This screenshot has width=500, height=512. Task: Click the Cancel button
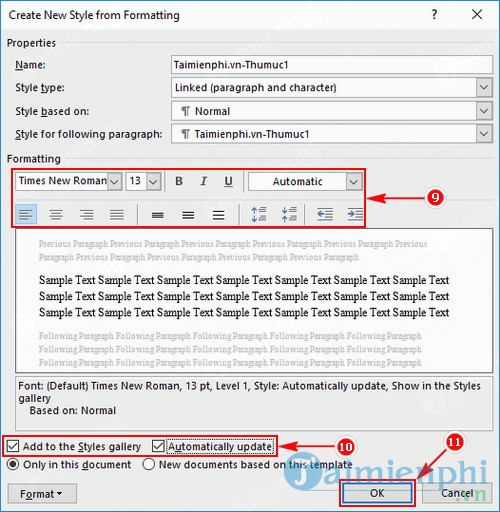(x=457, y=493)
